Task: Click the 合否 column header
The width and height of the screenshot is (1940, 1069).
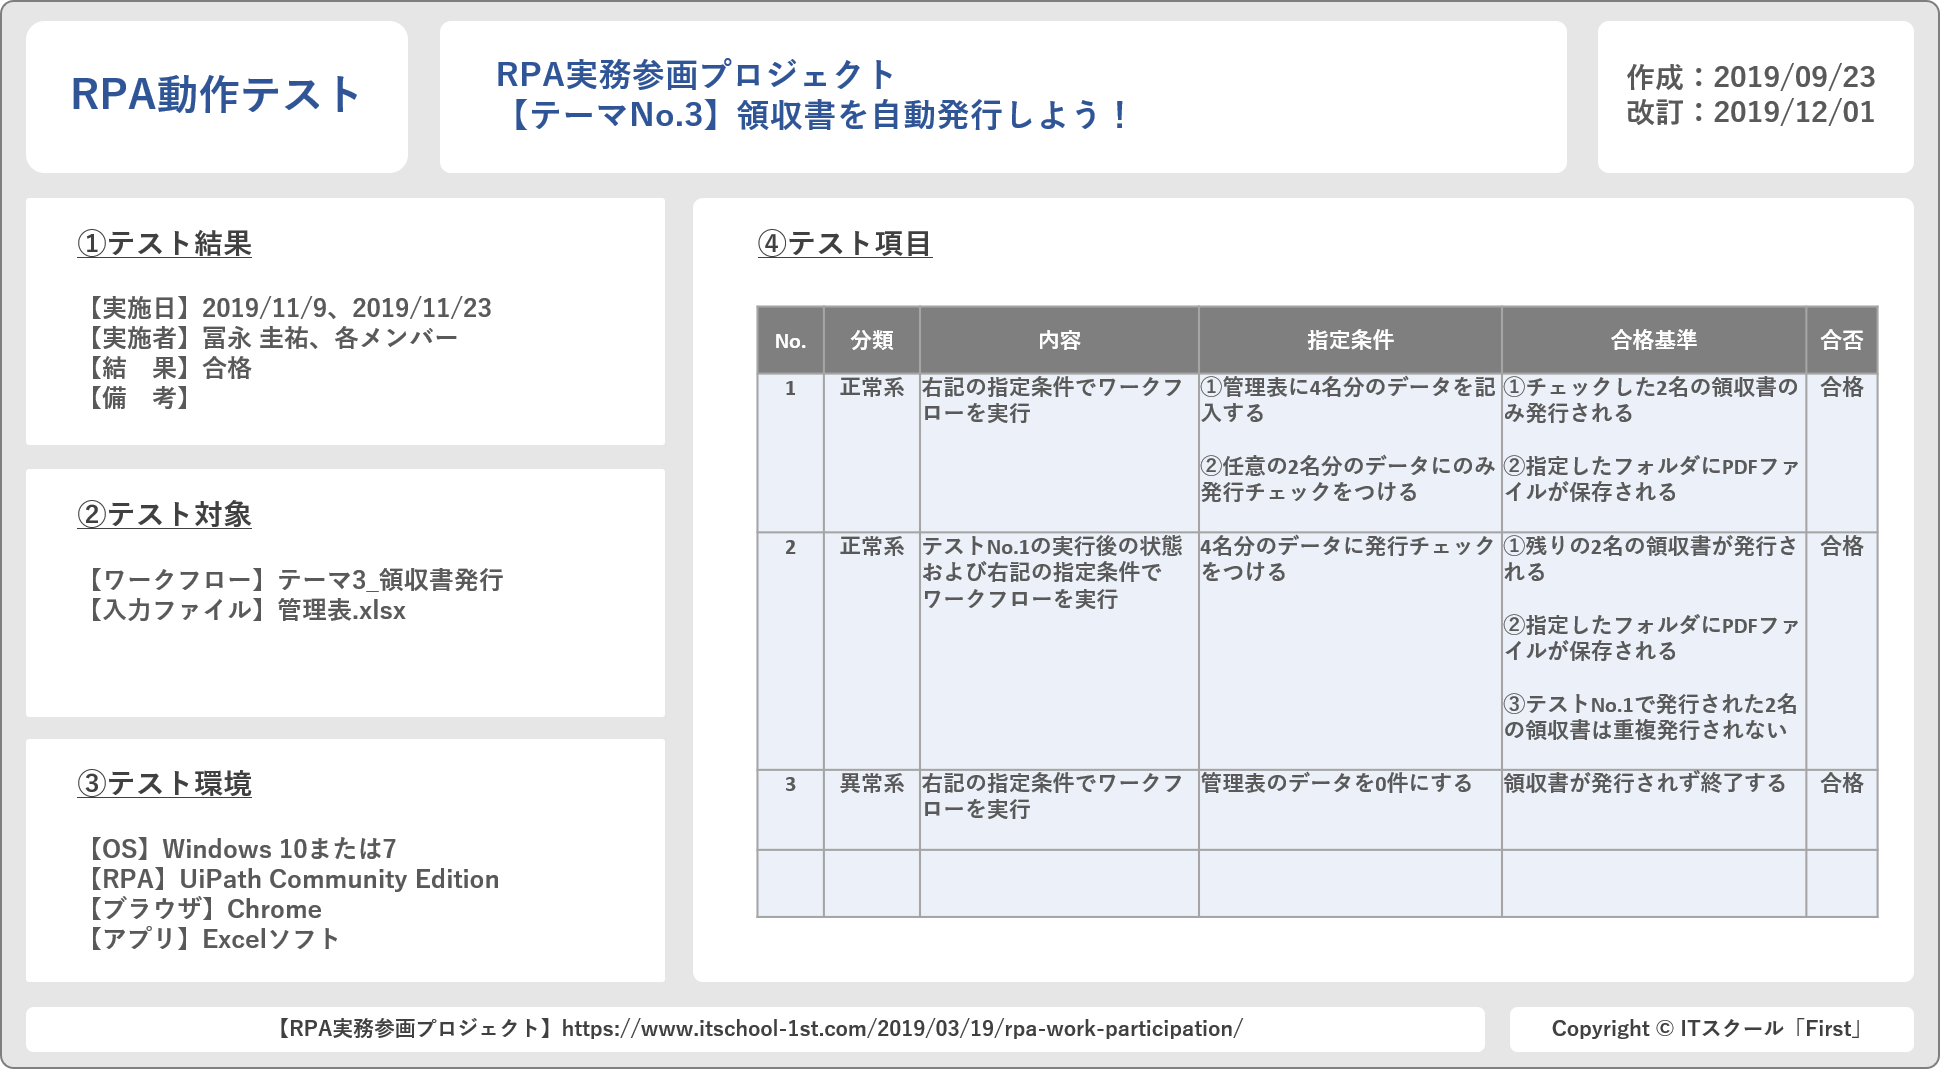Action: click(x=1841, y=341)
